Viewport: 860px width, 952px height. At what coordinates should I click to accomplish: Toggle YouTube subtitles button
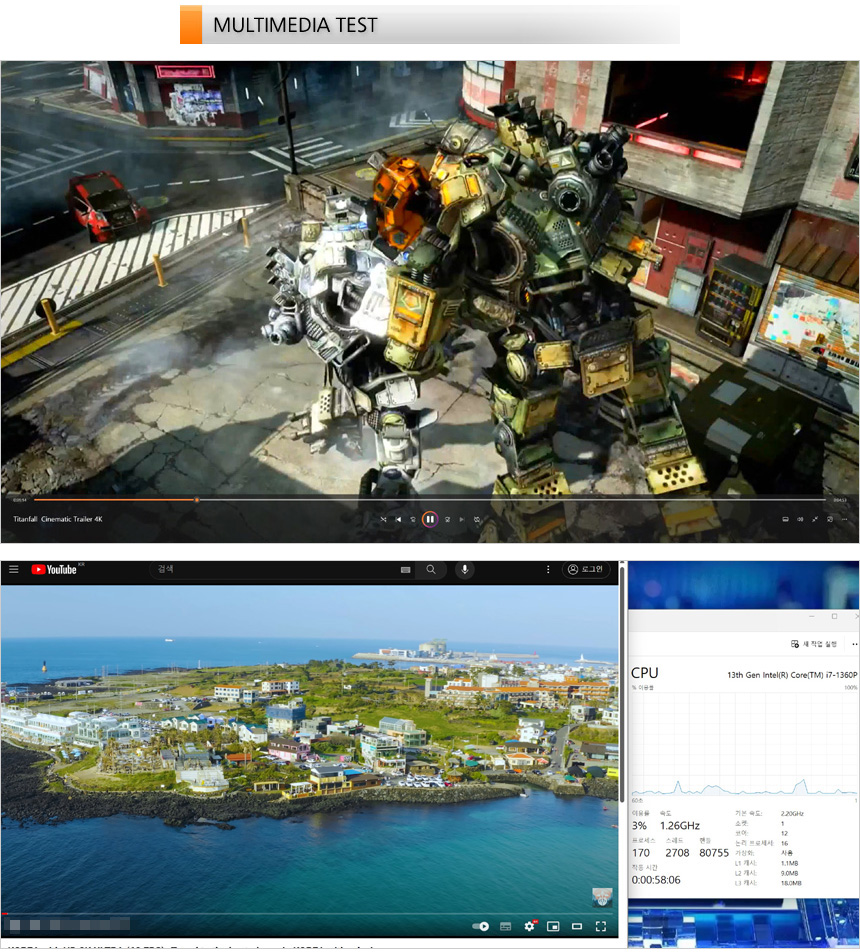[505, 926]
